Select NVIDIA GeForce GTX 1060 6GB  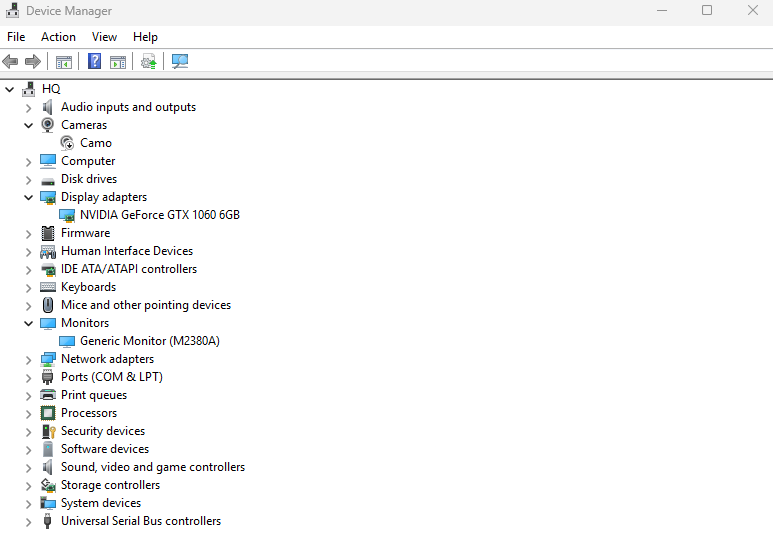click(160, 215)
